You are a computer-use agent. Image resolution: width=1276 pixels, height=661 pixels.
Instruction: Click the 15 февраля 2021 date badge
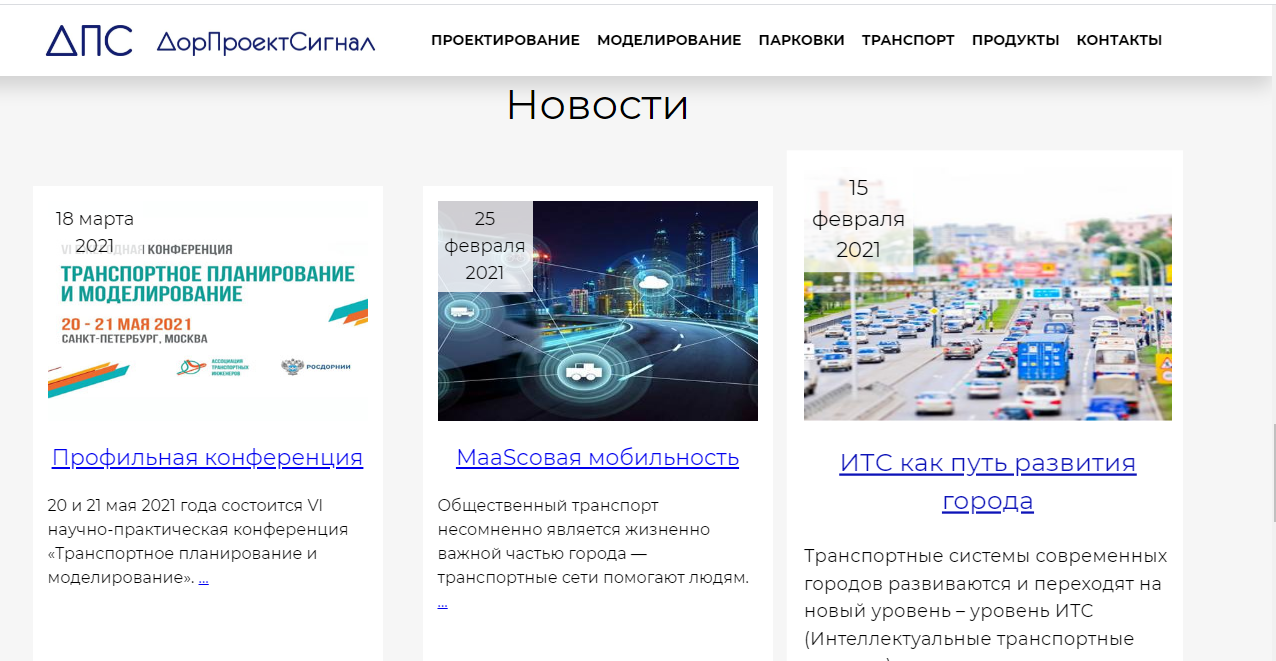tap(858, 219)
